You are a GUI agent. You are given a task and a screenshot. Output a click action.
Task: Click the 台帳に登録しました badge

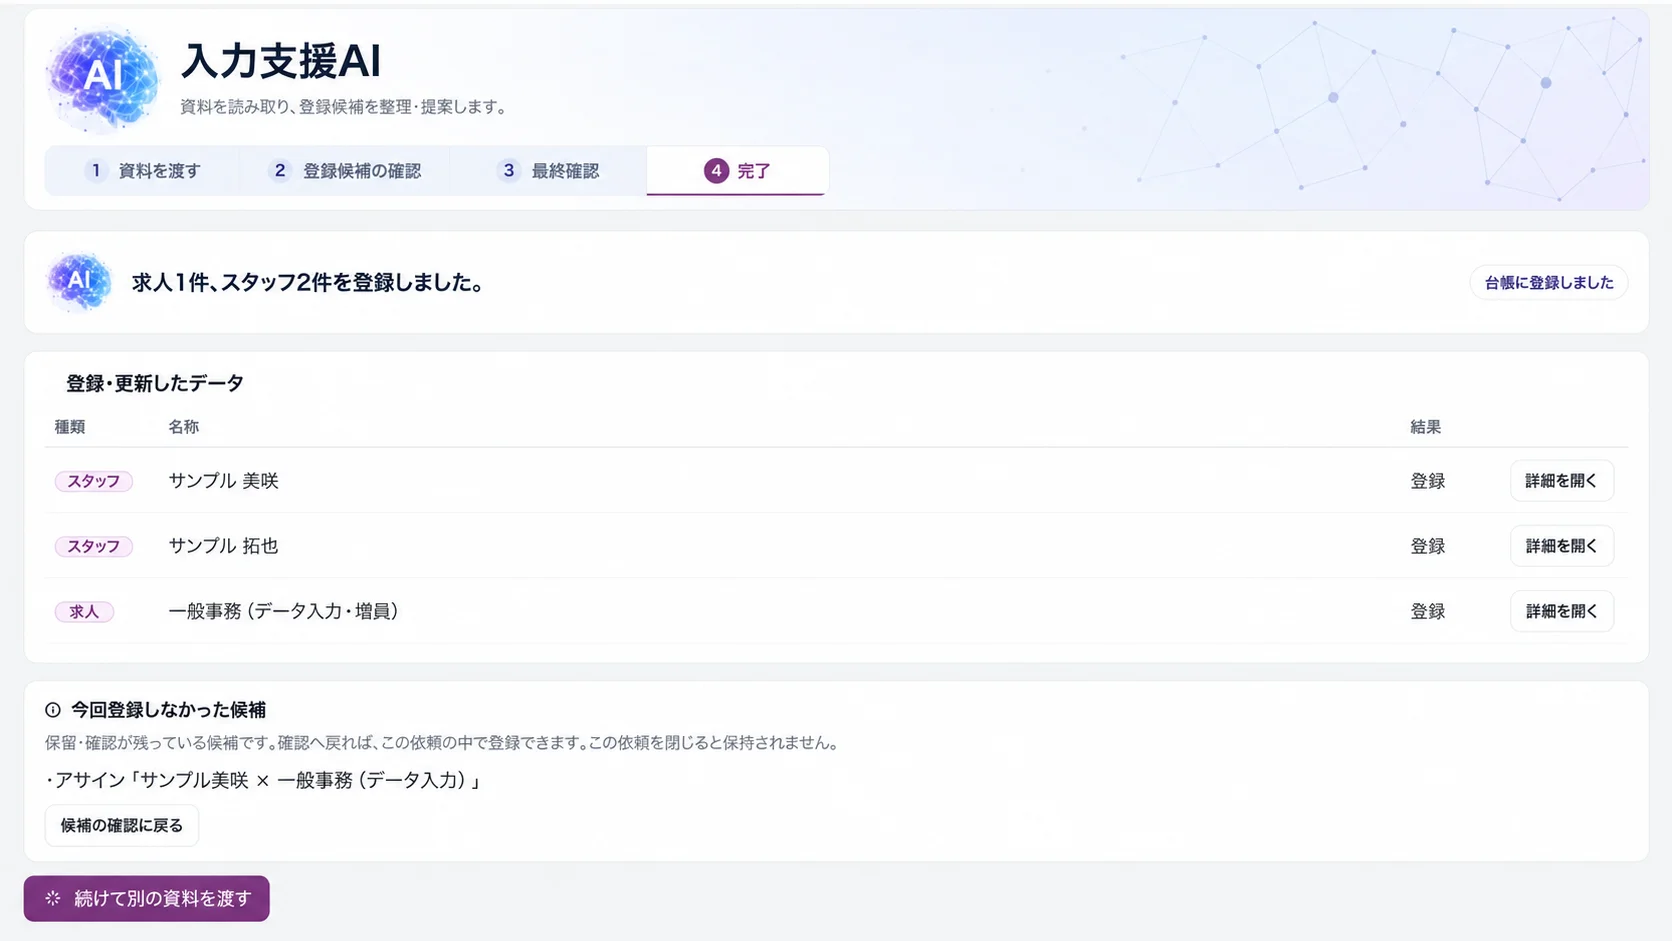click(x=1549, y=283)
